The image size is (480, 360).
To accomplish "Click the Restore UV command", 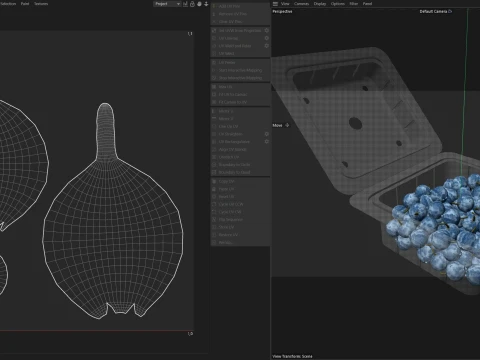I will pyautogui.click(x=240, y=235).
